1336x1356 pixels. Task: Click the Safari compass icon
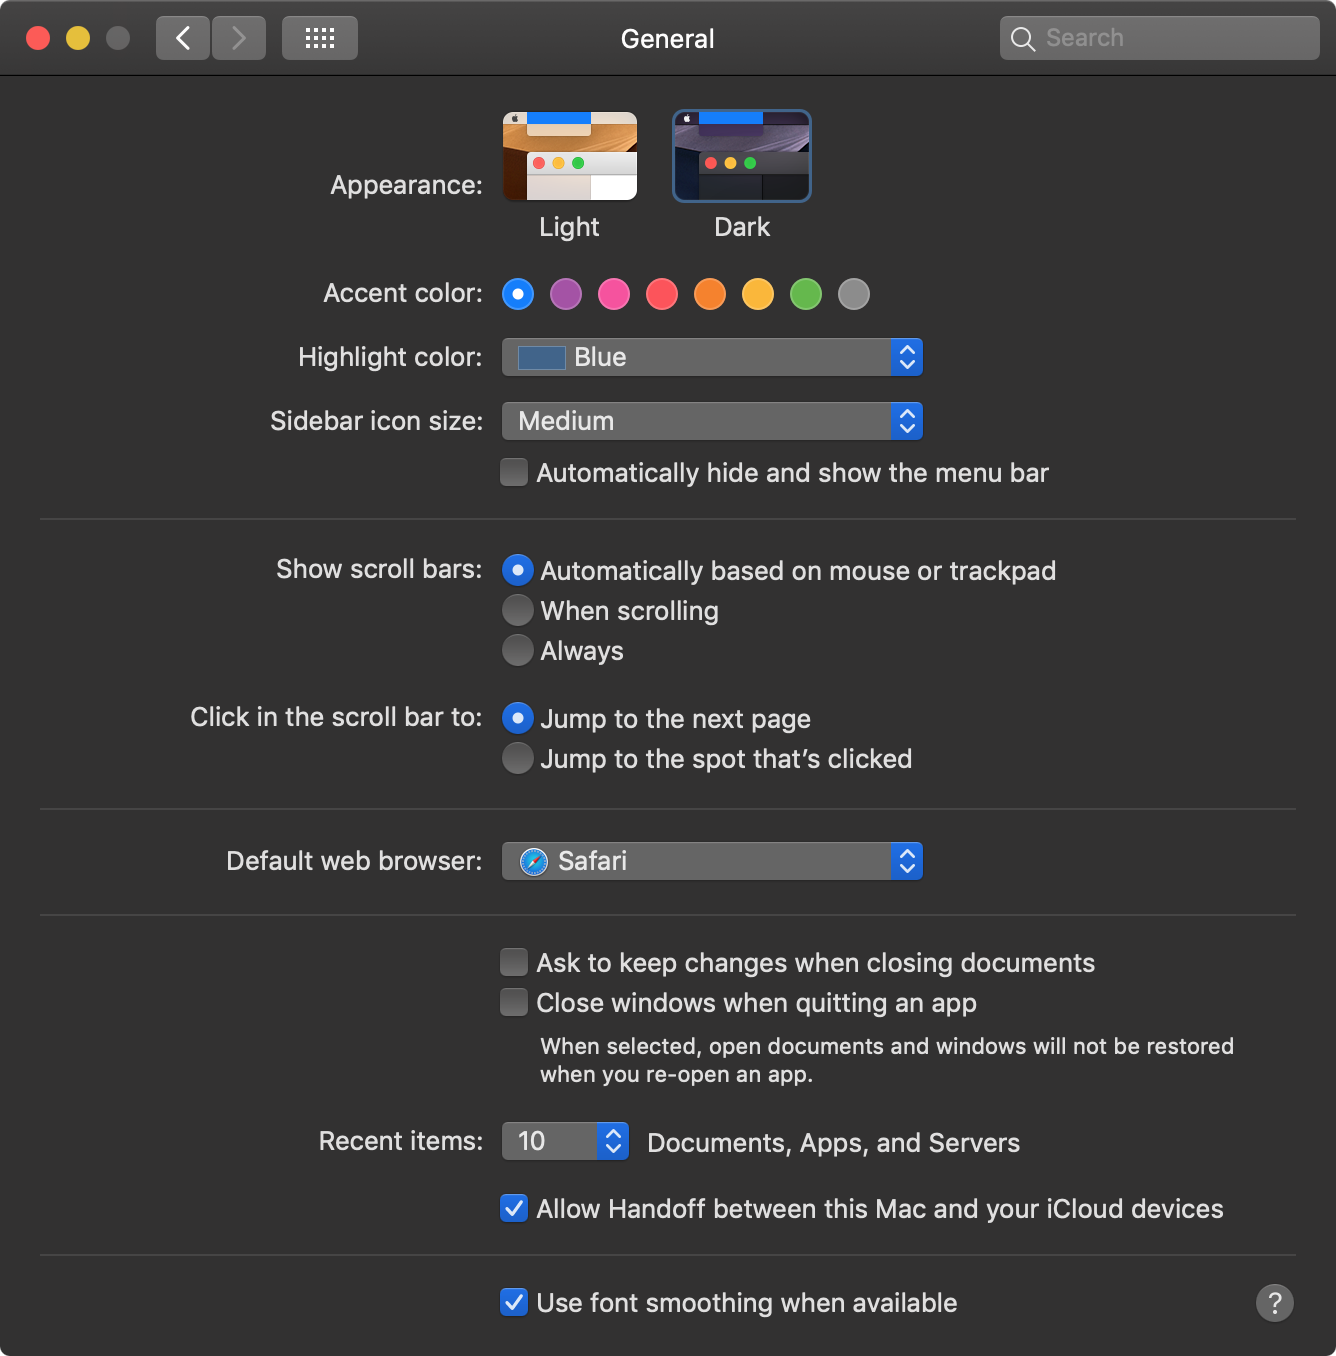[x=534, y=861]
